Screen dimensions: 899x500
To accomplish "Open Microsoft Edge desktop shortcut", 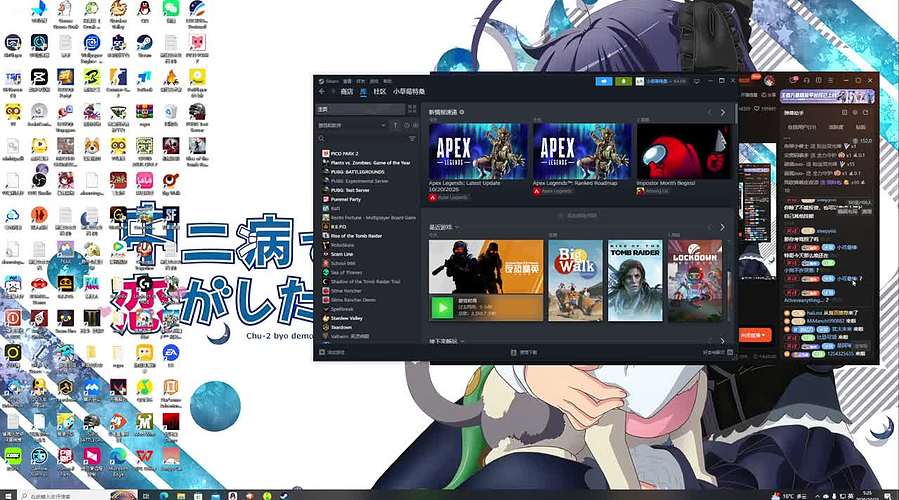I will click(118, 460).
